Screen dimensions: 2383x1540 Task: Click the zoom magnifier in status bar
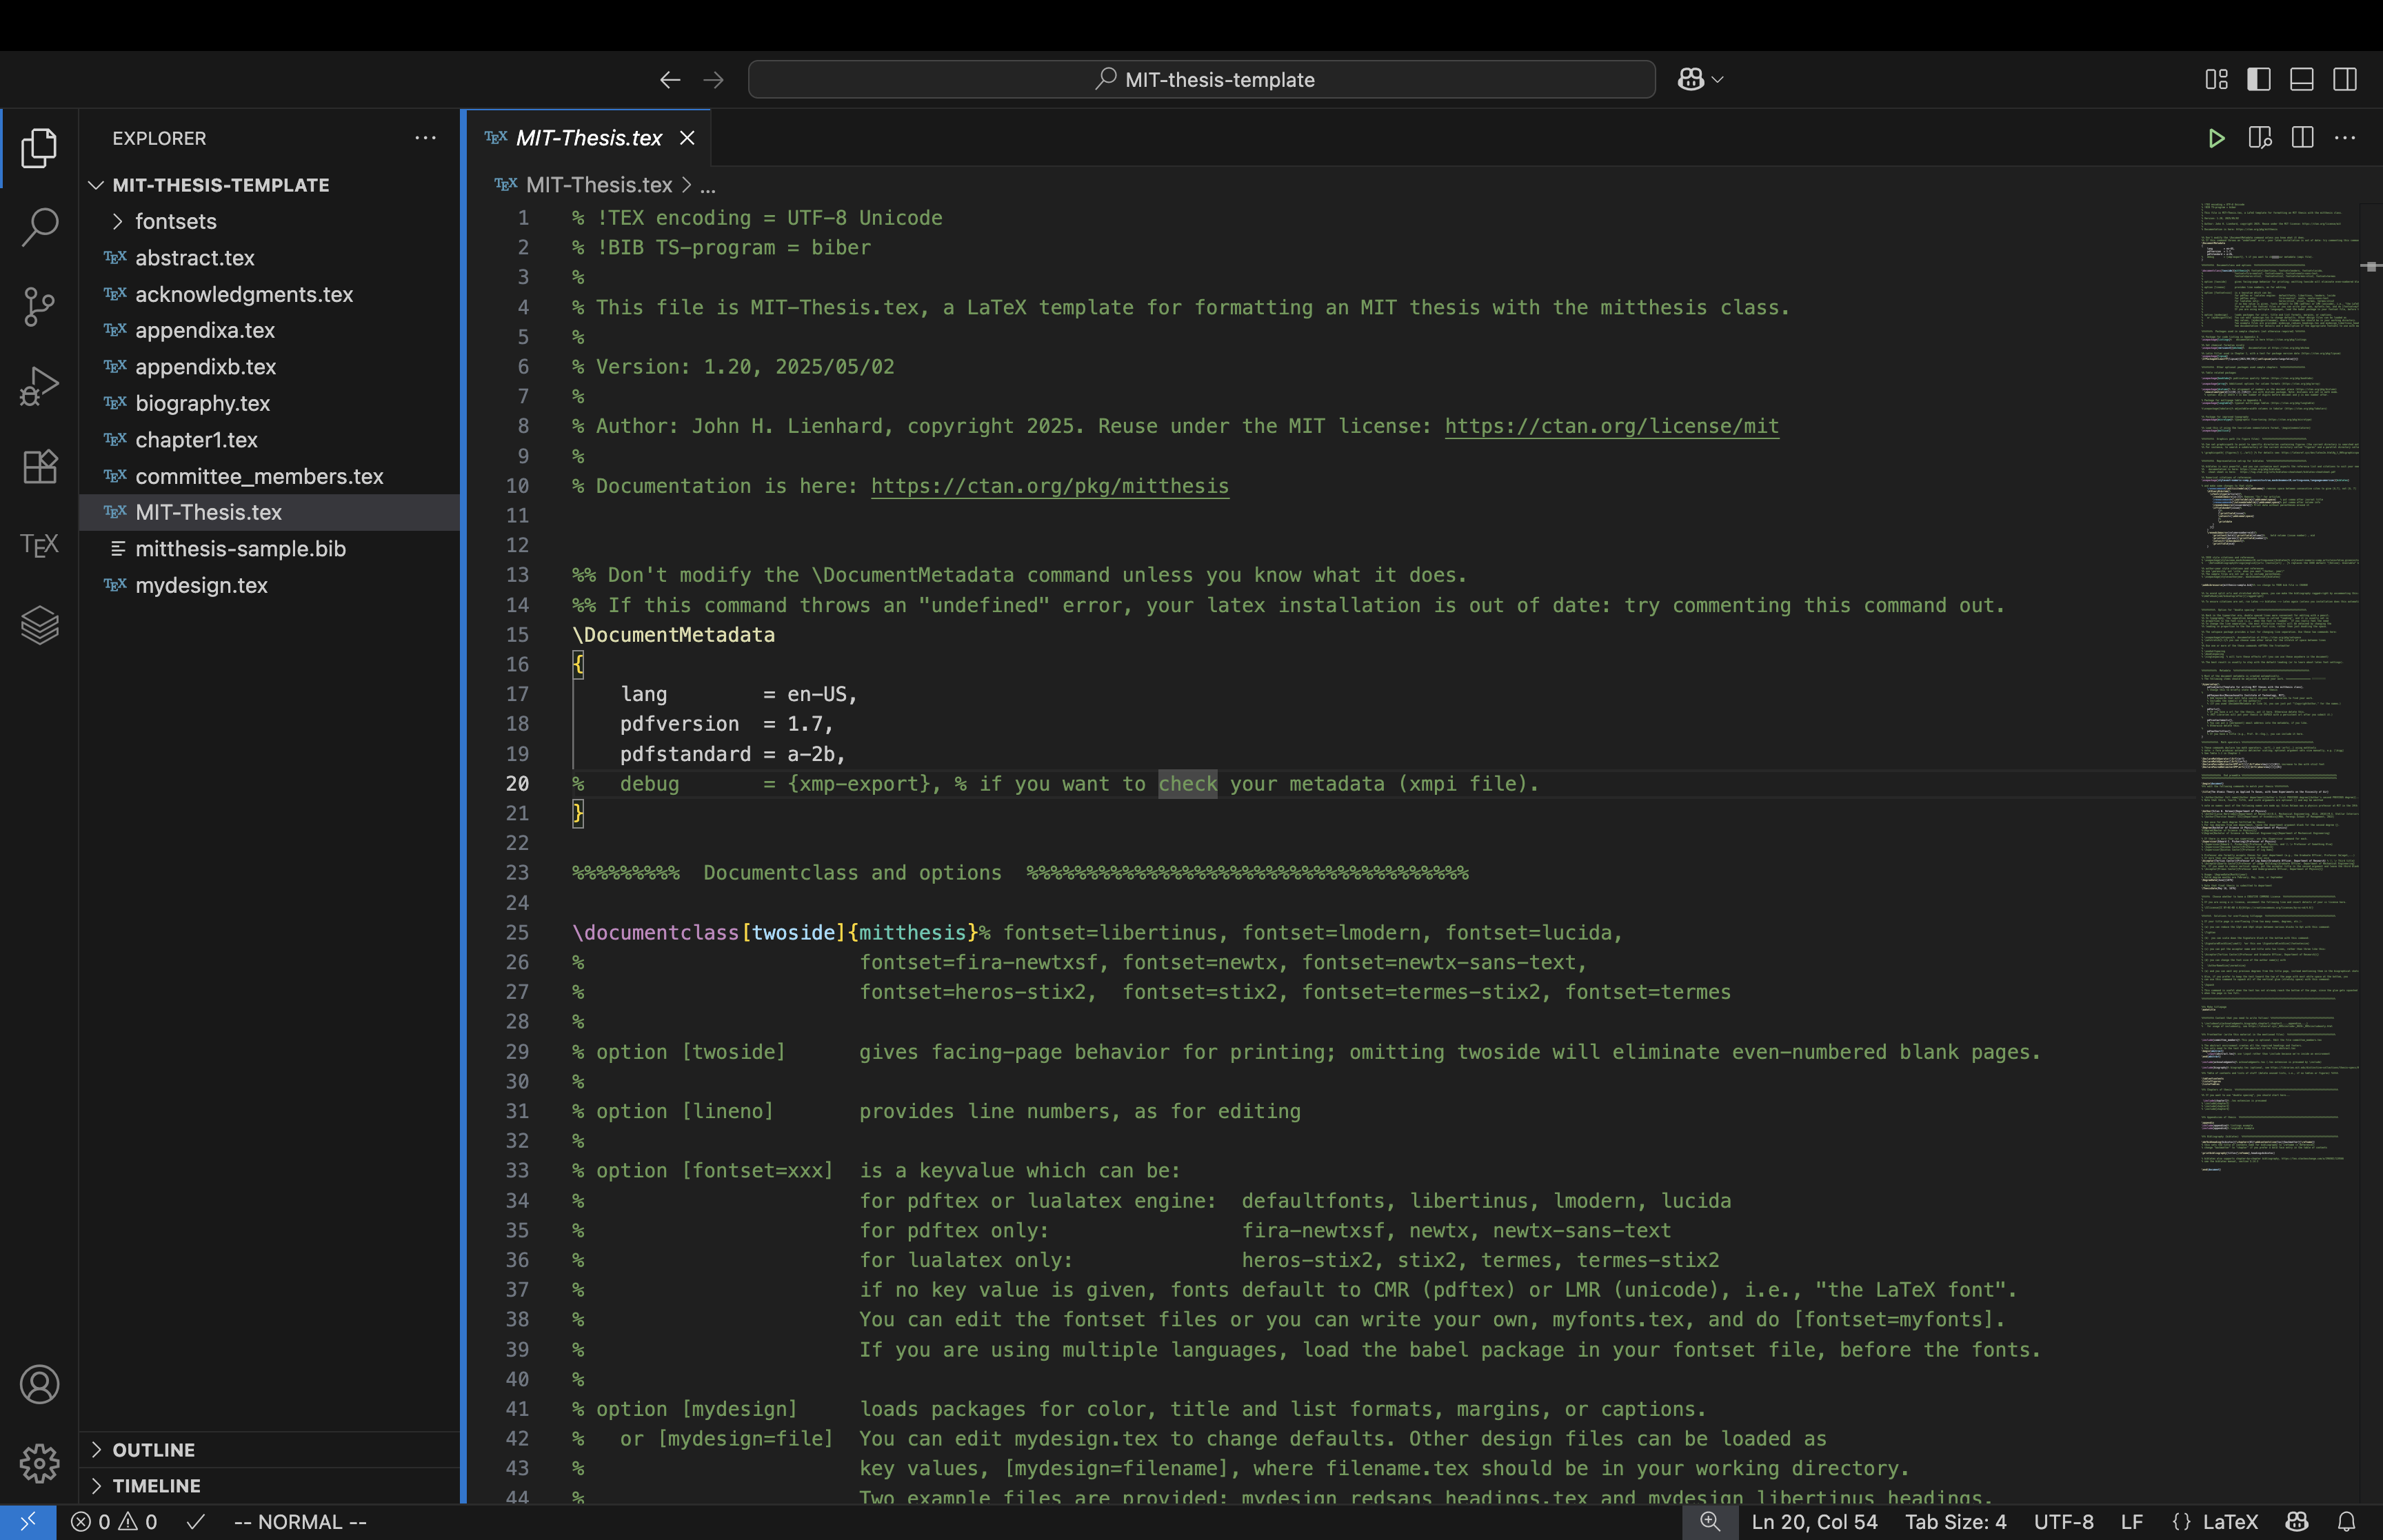[x=1710, y=1522]
